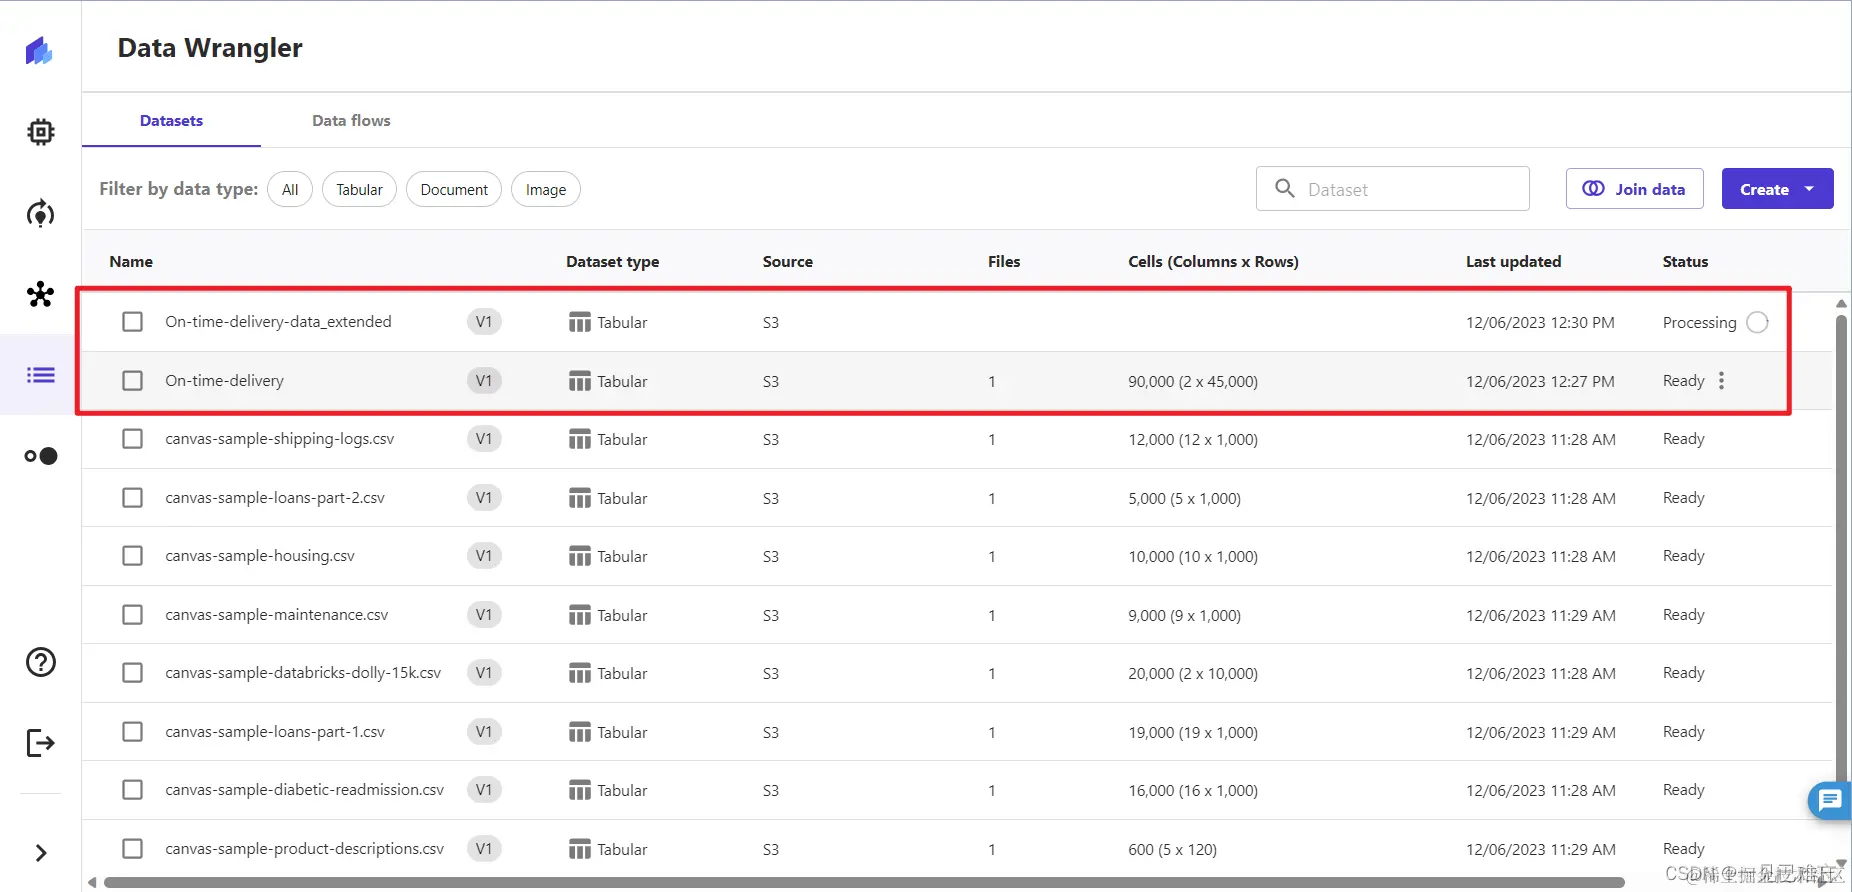
Task: Check canvas-sample-loans-part-1.csv row
Action: 132,731
